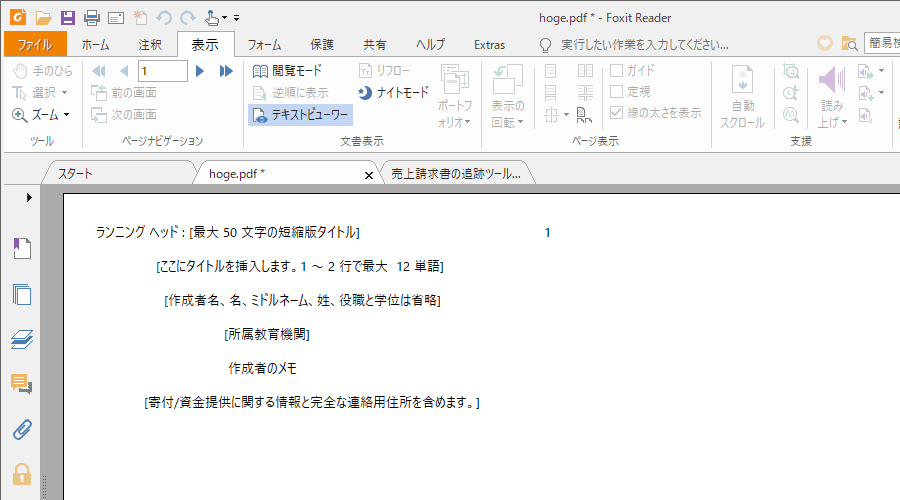Switch to the スタート document tab

tap(118, 173)
